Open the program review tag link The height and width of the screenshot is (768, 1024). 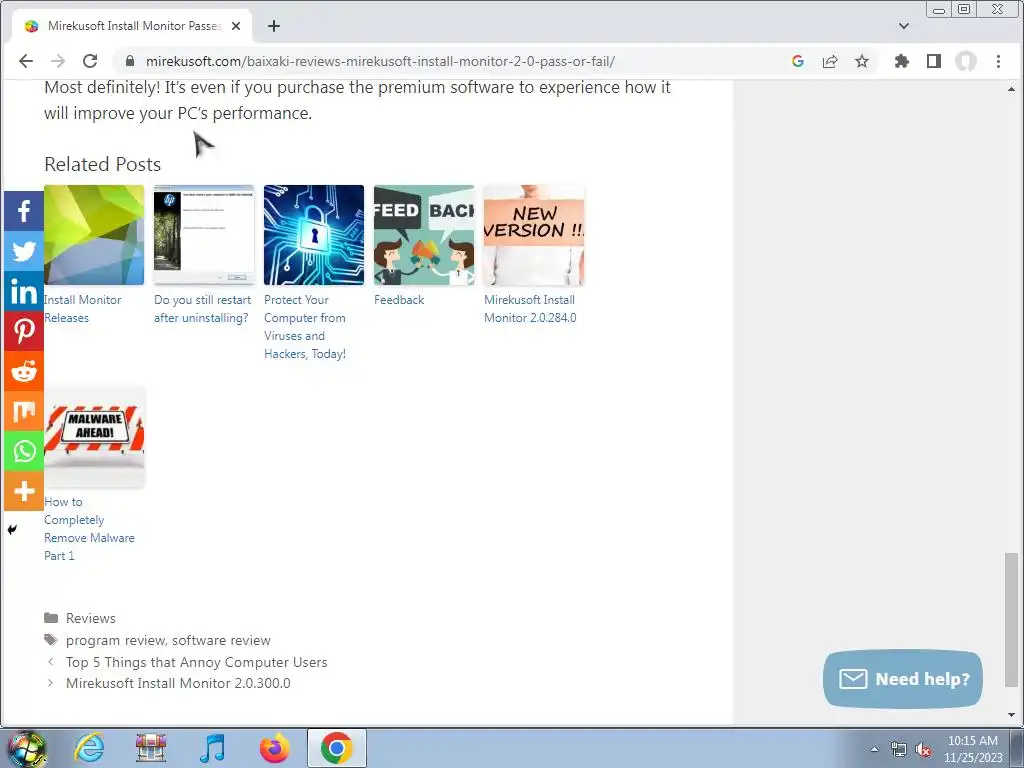115,640
